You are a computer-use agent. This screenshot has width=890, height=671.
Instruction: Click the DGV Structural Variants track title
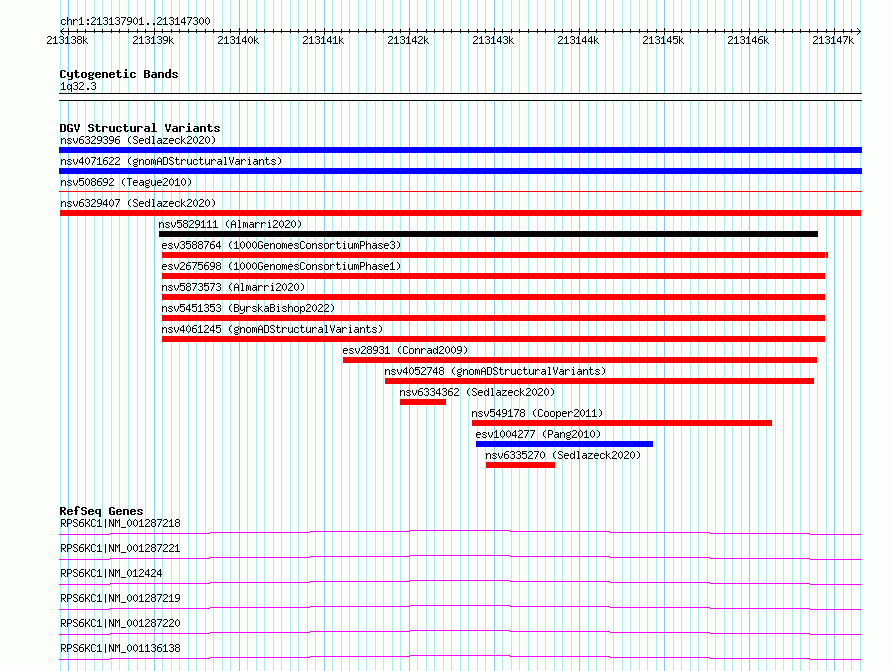click(x=140, y=128)
